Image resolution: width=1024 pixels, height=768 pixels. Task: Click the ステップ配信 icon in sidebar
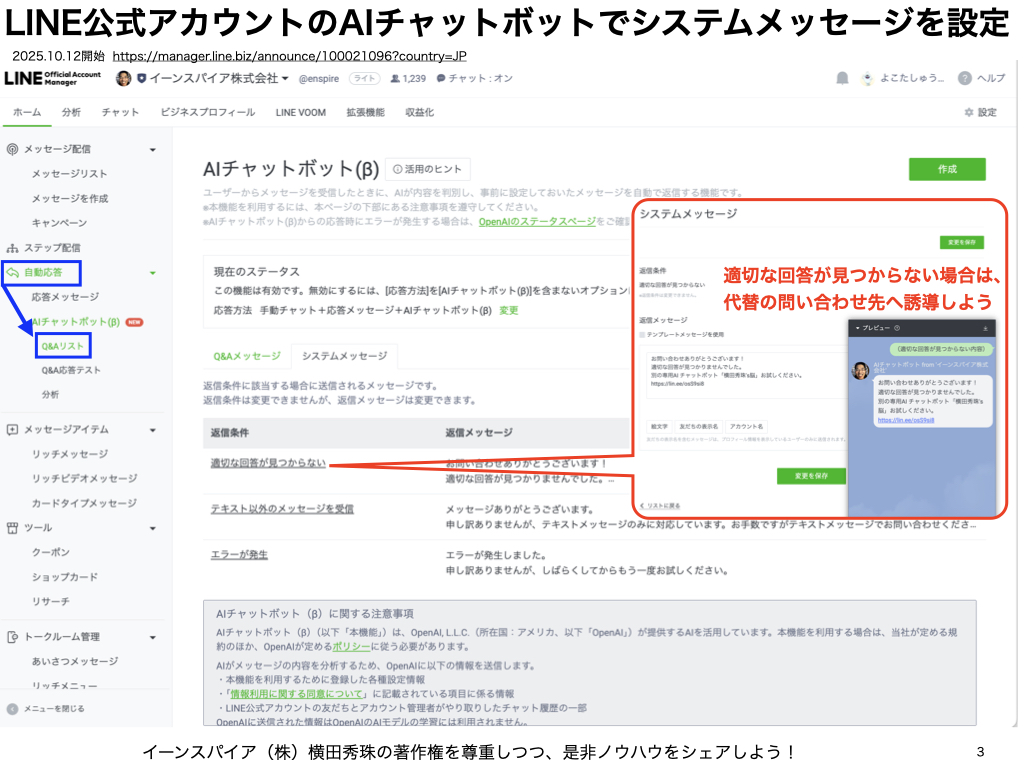click(x=13, y=247)
